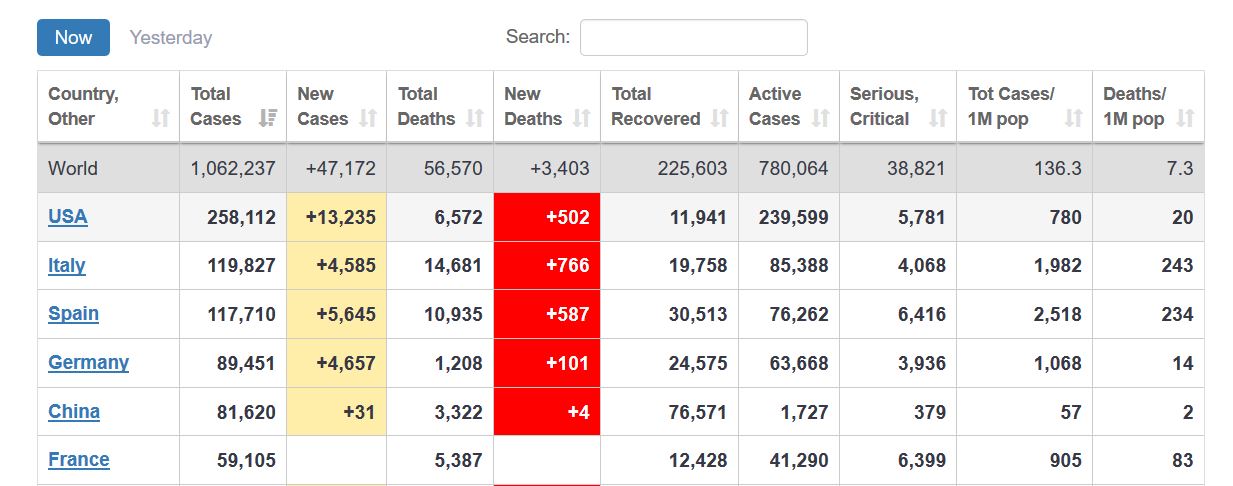Sort table by New Cases arrows

367,119
